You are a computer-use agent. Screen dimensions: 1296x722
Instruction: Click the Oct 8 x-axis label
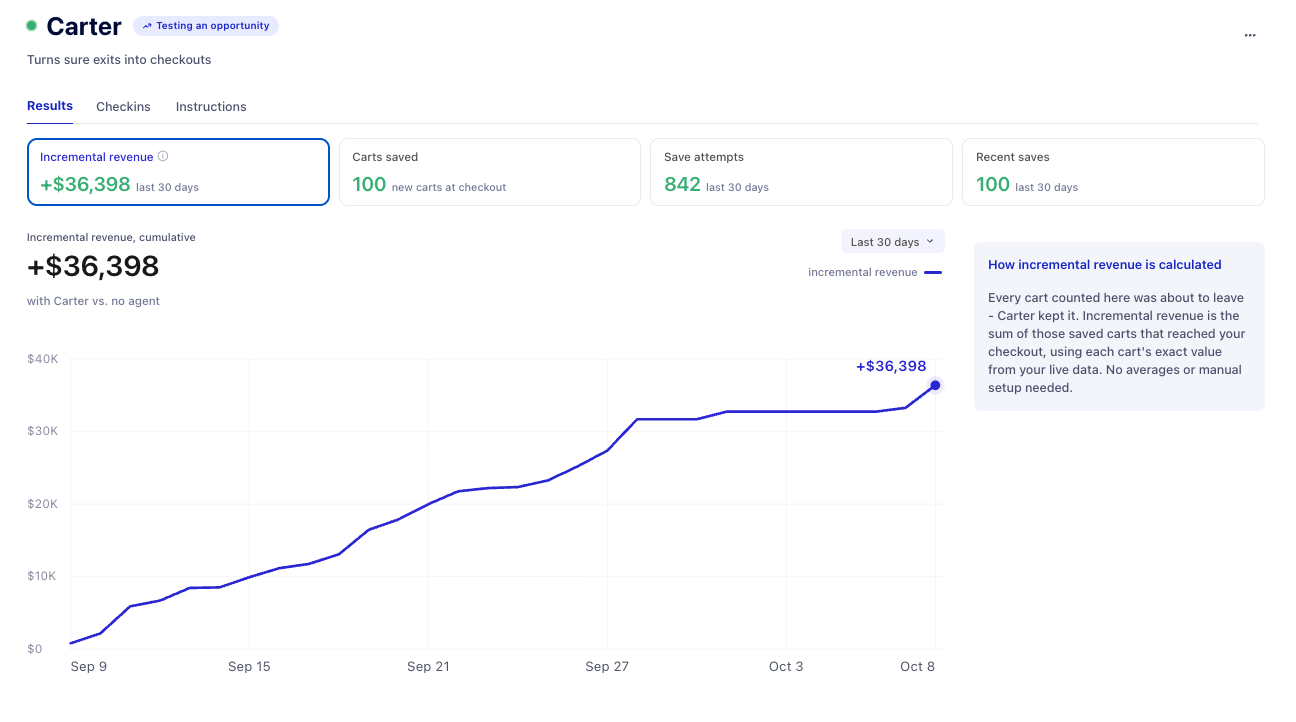917,667
